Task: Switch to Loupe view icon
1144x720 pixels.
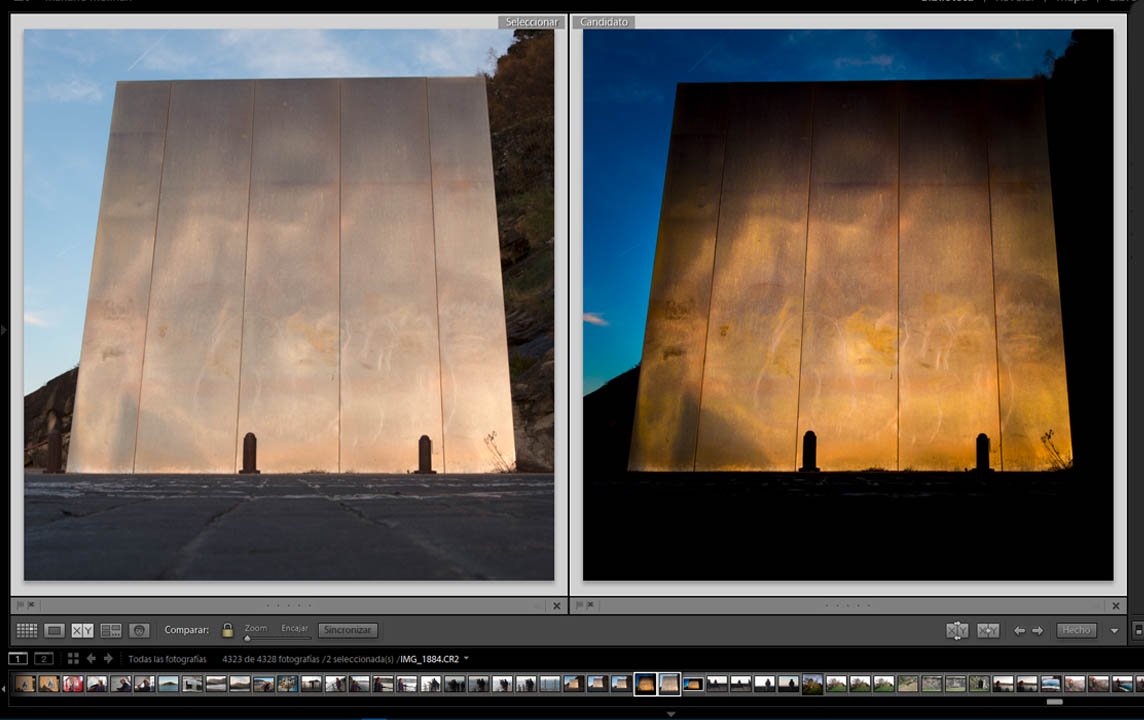Action: tap(55, 630)
